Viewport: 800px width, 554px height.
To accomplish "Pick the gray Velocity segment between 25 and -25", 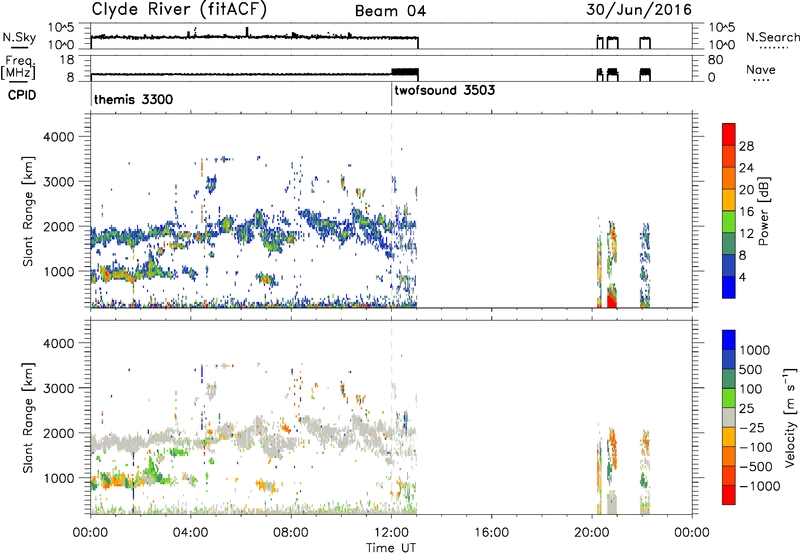I will [x=729, y=417].
